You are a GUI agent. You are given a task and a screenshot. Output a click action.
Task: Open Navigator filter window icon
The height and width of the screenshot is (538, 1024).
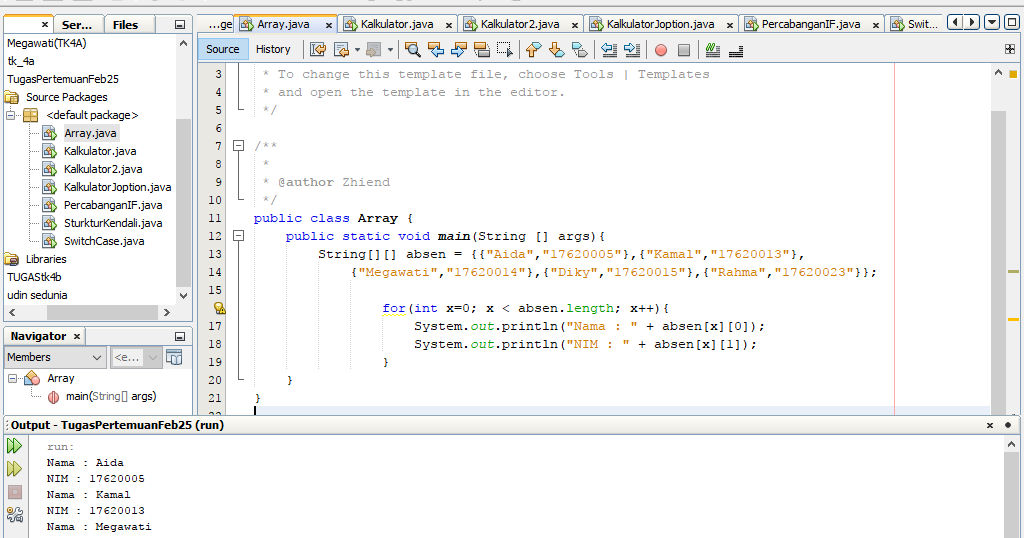[174, 357]
